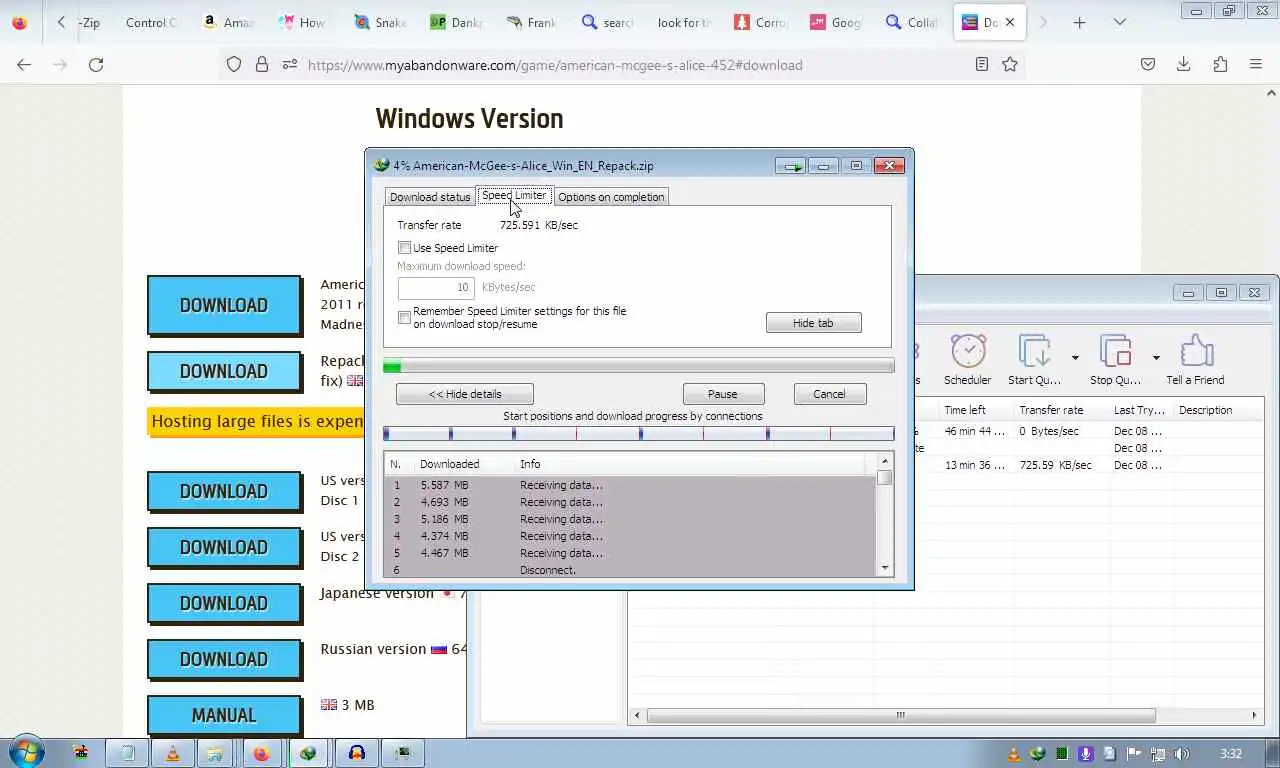Open the Download status tab

430,197
